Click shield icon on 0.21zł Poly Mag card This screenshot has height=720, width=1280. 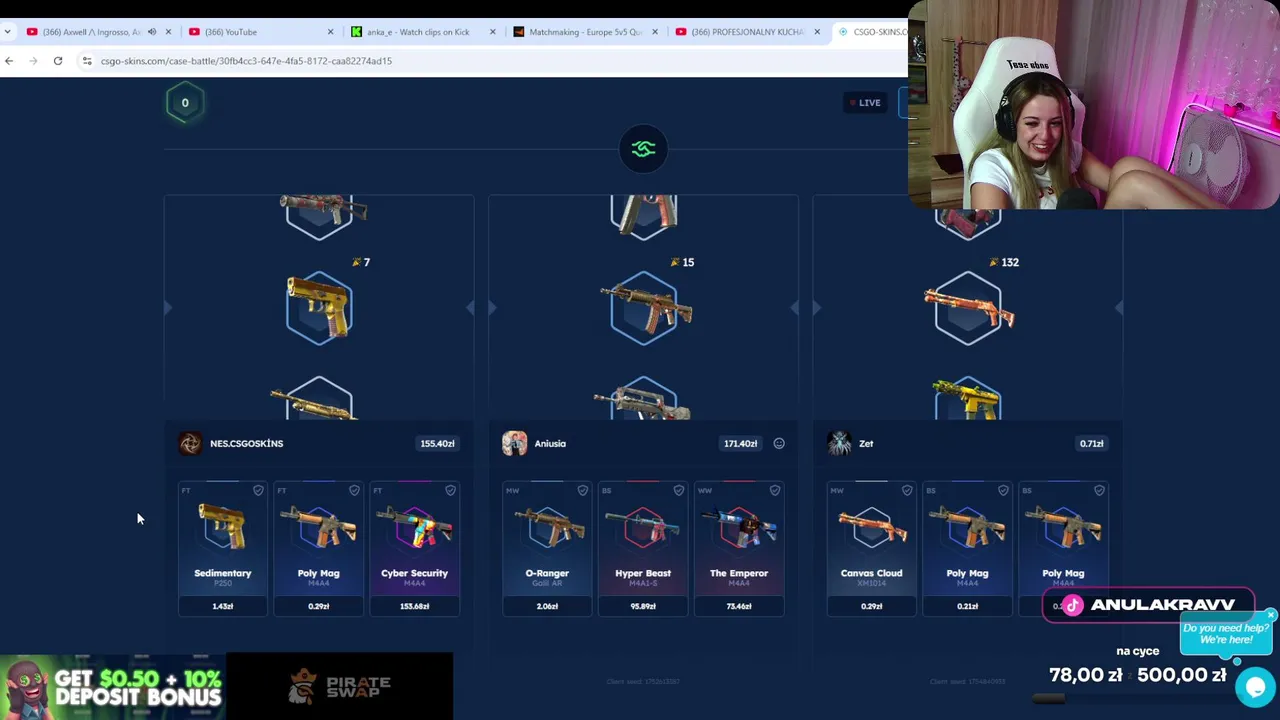[x=1003, y=490]
